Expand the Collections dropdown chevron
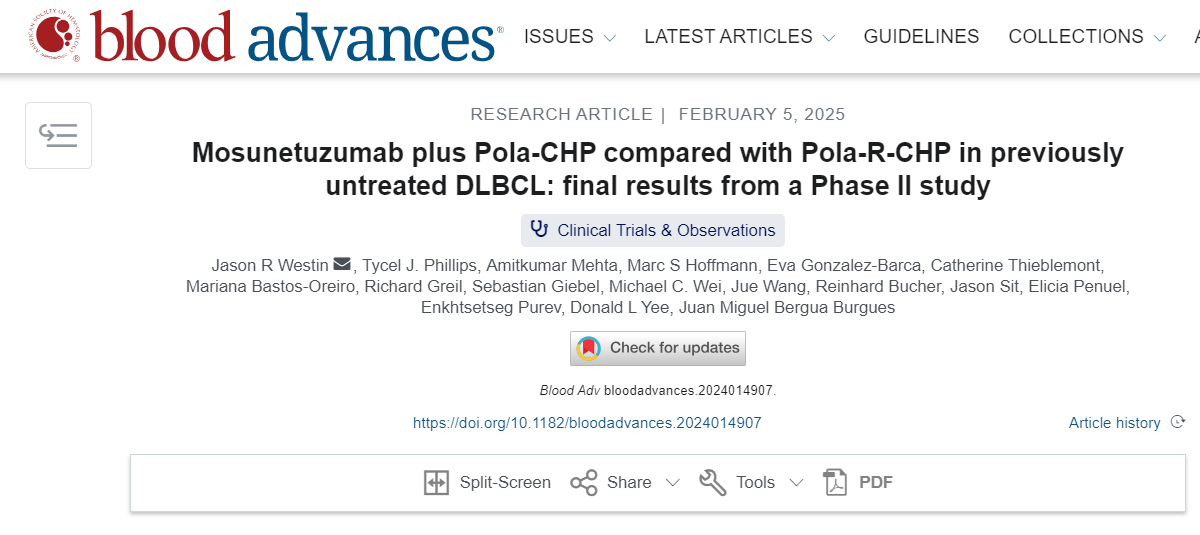Image resolution: width=1200 pixels, height=535 pixels. coord(1159,38)
